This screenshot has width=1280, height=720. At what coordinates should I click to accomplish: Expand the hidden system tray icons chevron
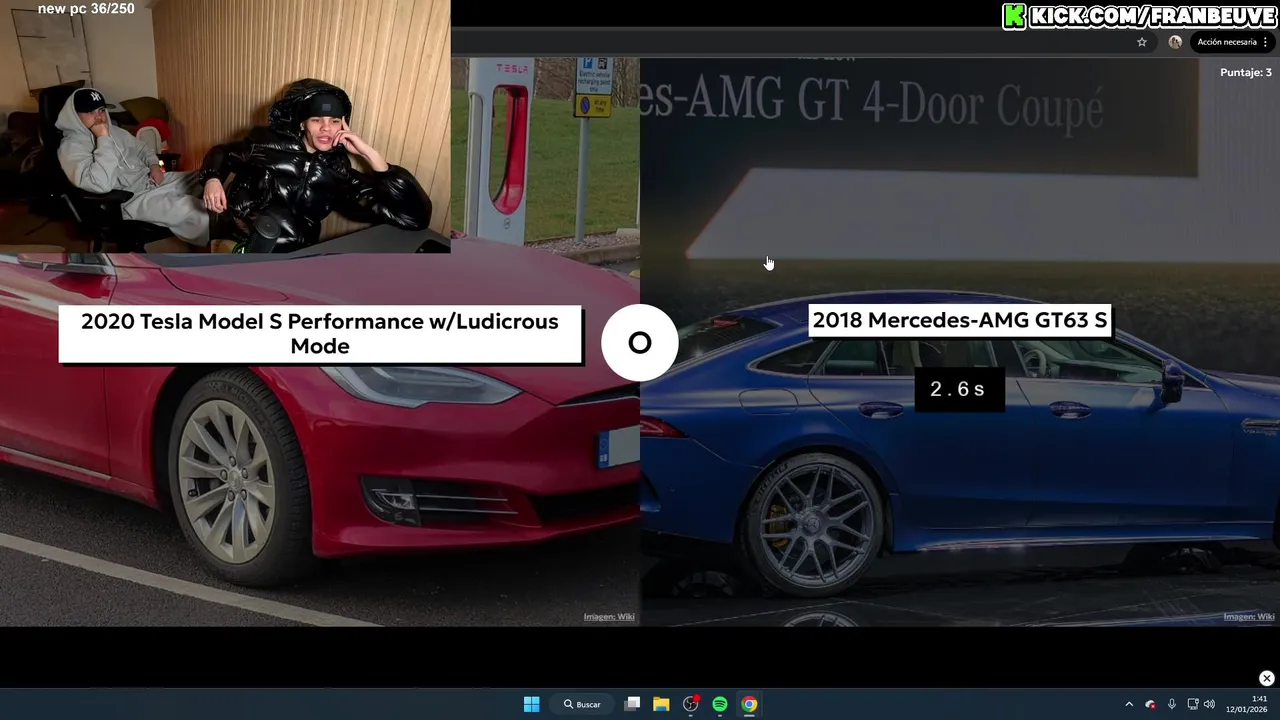1129,704
